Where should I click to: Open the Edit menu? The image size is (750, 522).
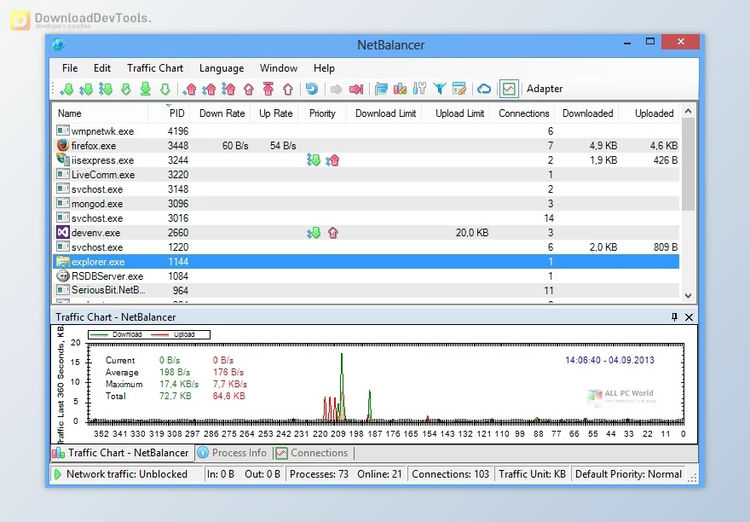pos(102,68)
